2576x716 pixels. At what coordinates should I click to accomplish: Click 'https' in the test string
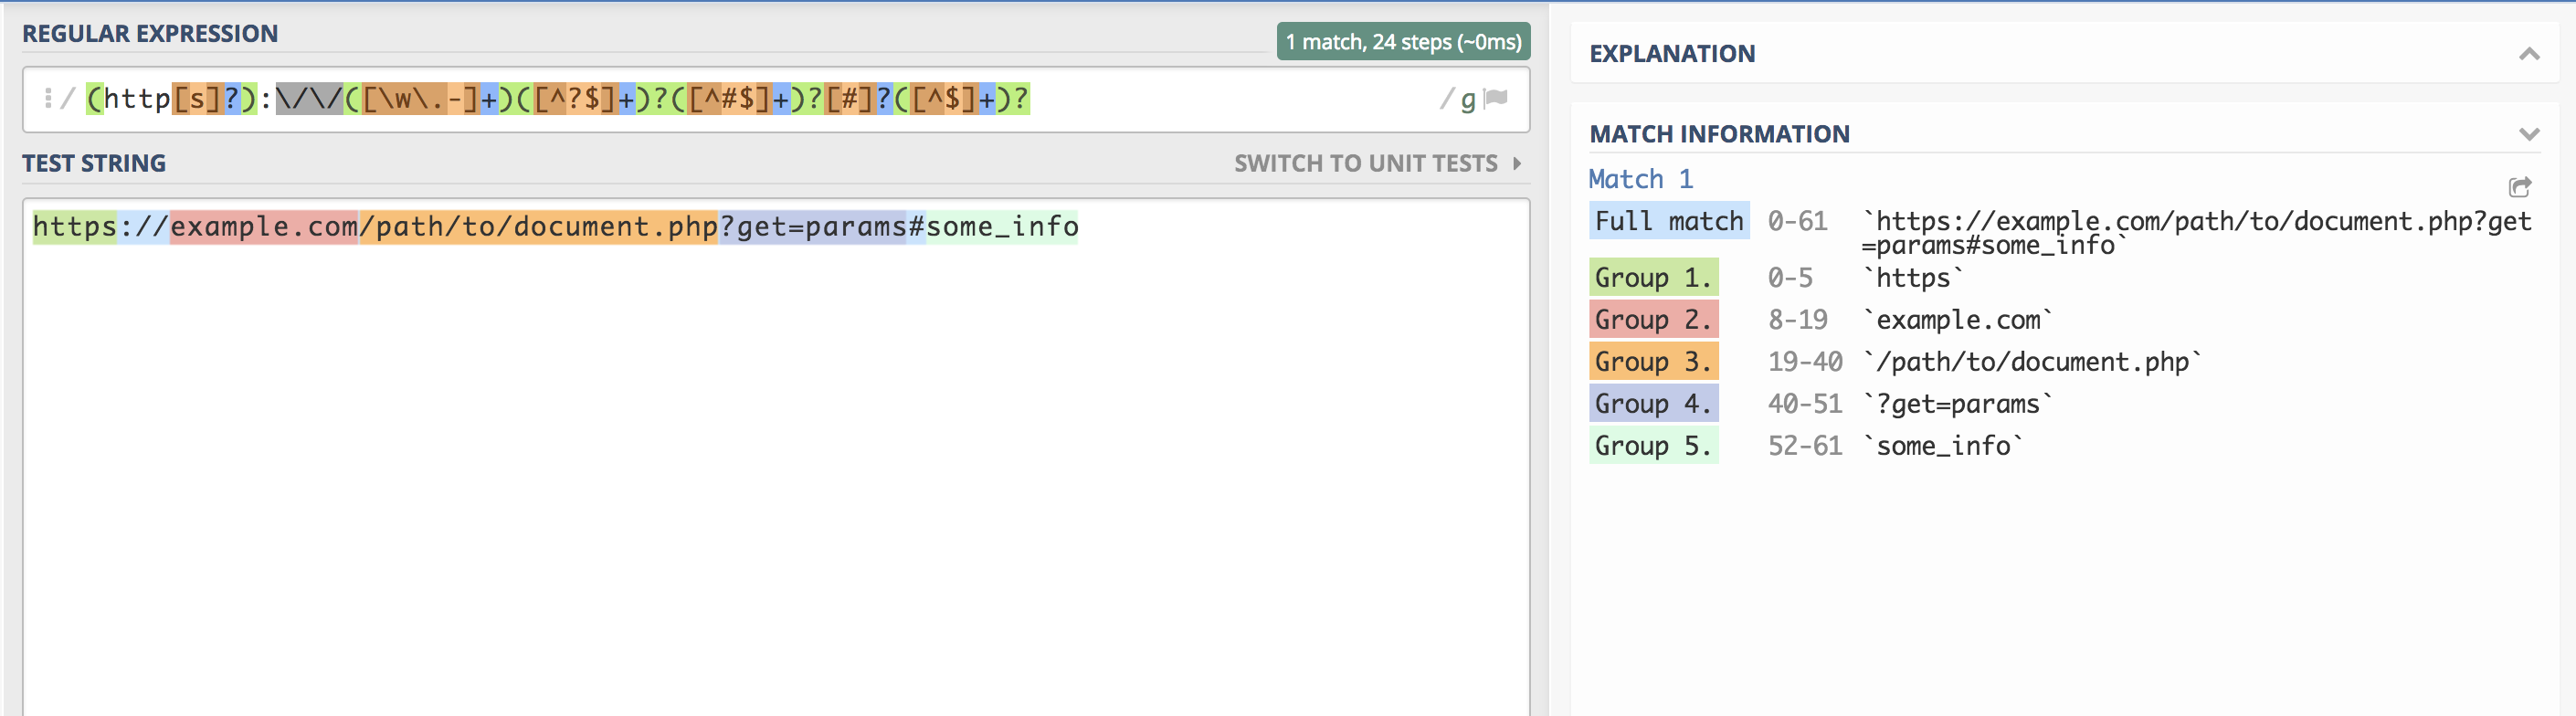click(75, 227)
